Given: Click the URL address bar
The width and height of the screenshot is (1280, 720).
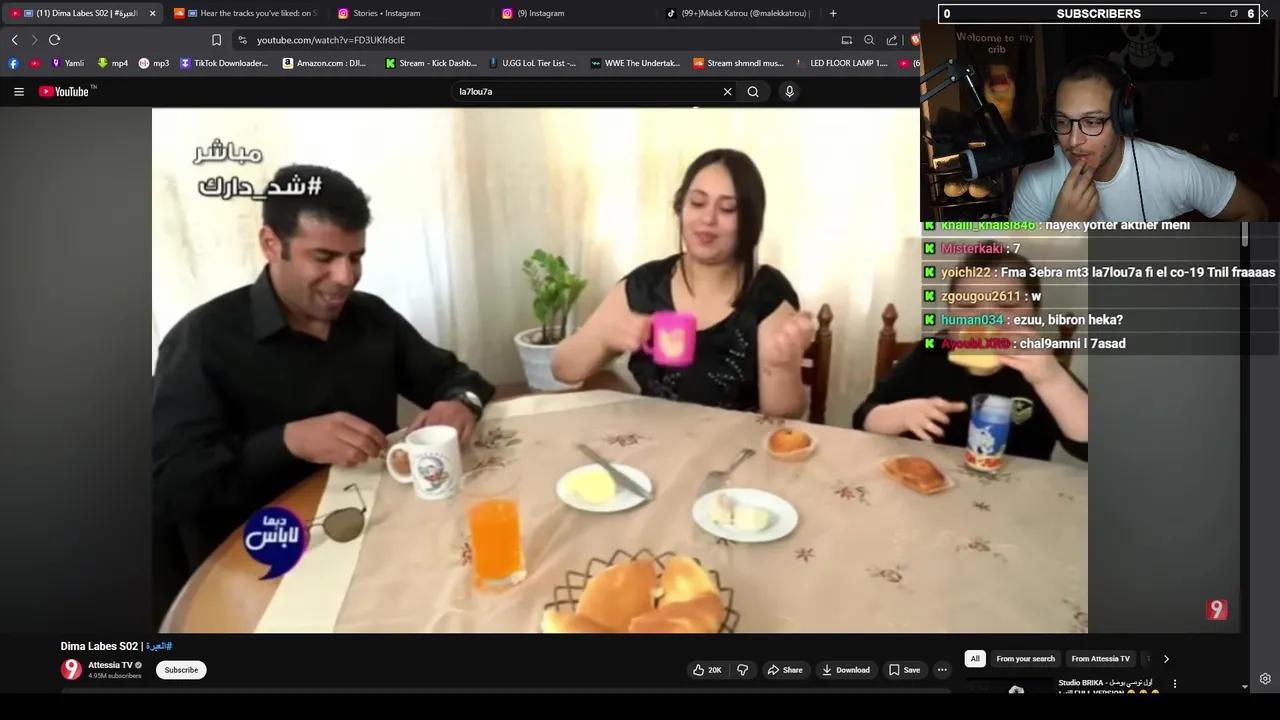Looking at the screenshot, I should (540, 40).
